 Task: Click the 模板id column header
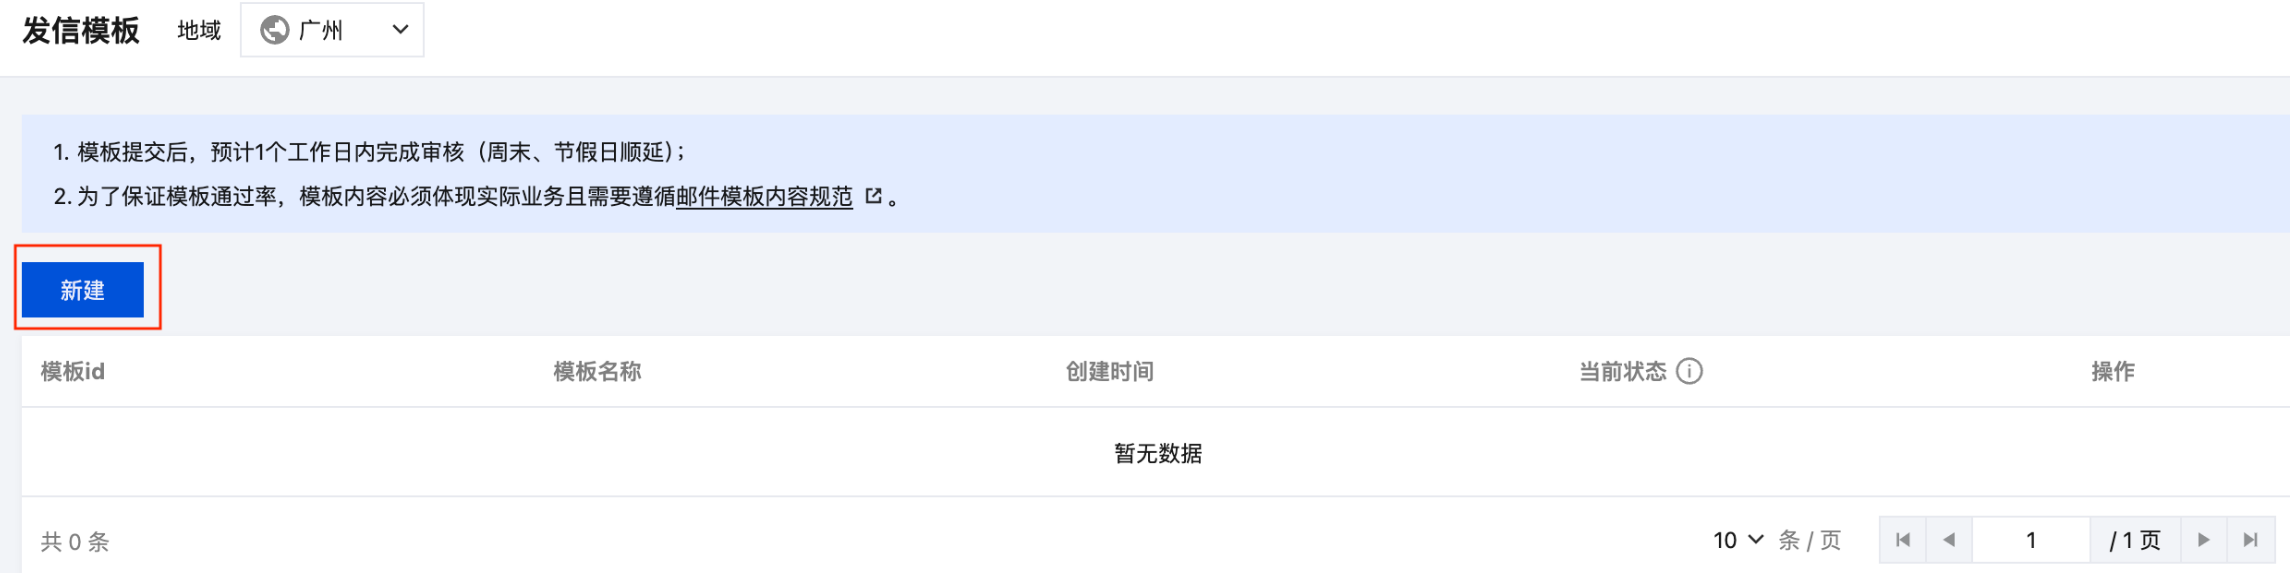pyautogui.click(x=73, y=372)
